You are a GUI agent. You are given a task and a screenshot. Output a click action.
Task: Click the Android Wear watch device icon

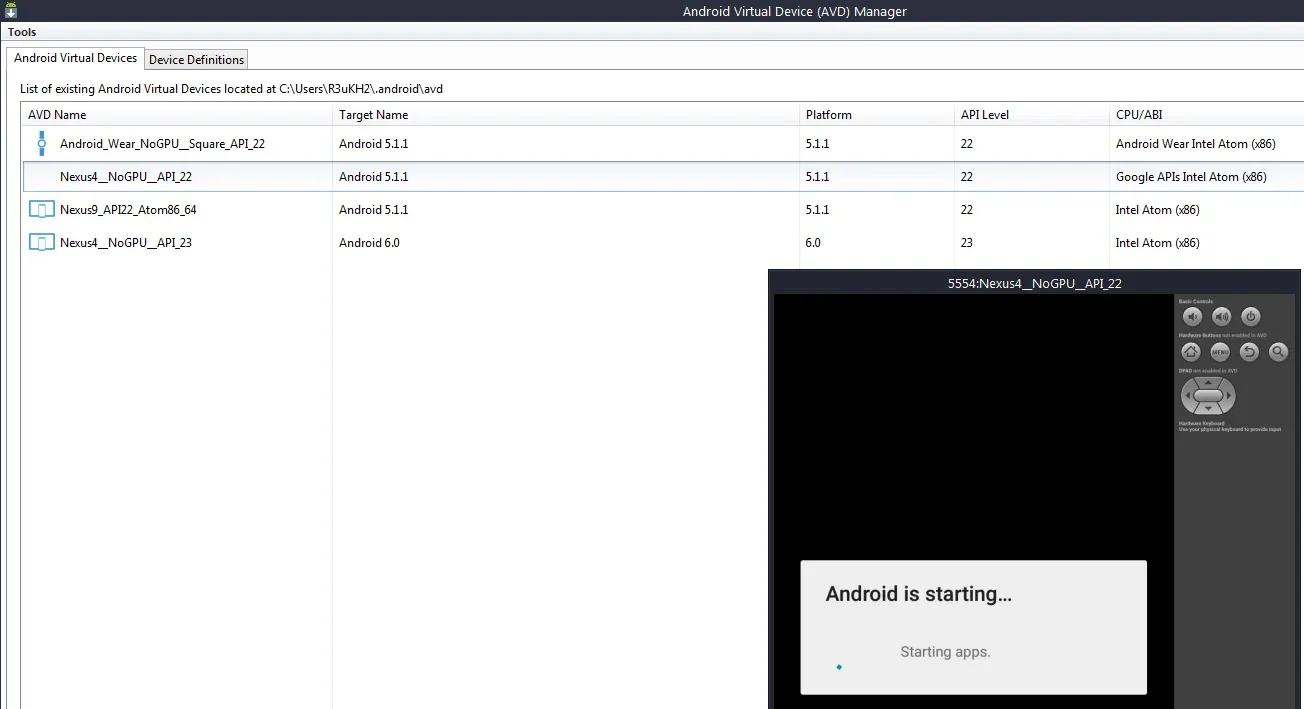(41, 143)
